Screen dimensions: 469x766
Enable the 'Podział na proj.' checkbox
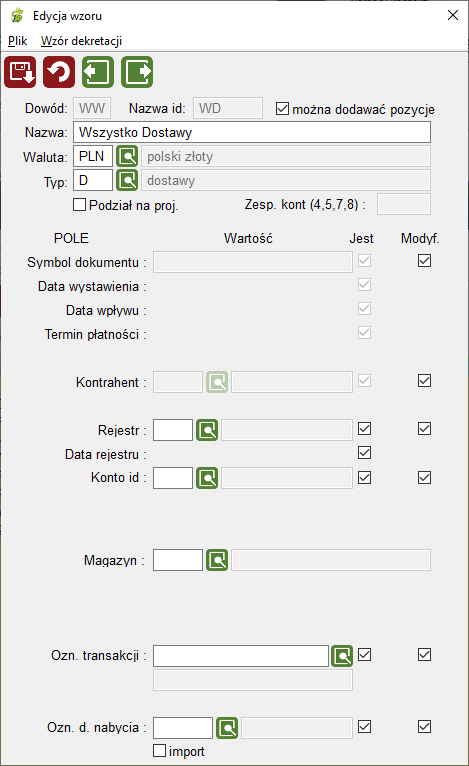click(x=79, y=204)
